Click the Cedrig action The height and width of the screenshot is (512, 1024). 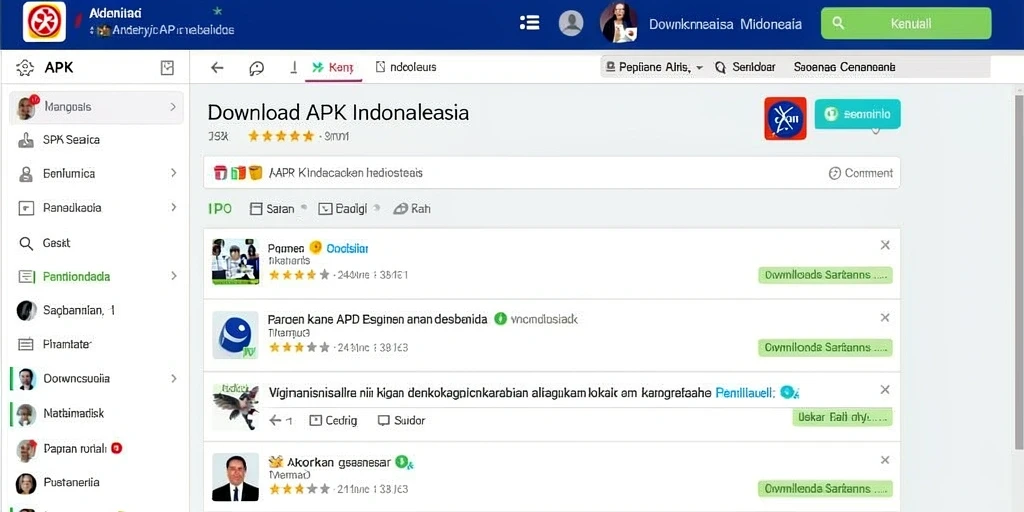click(333, 421)
